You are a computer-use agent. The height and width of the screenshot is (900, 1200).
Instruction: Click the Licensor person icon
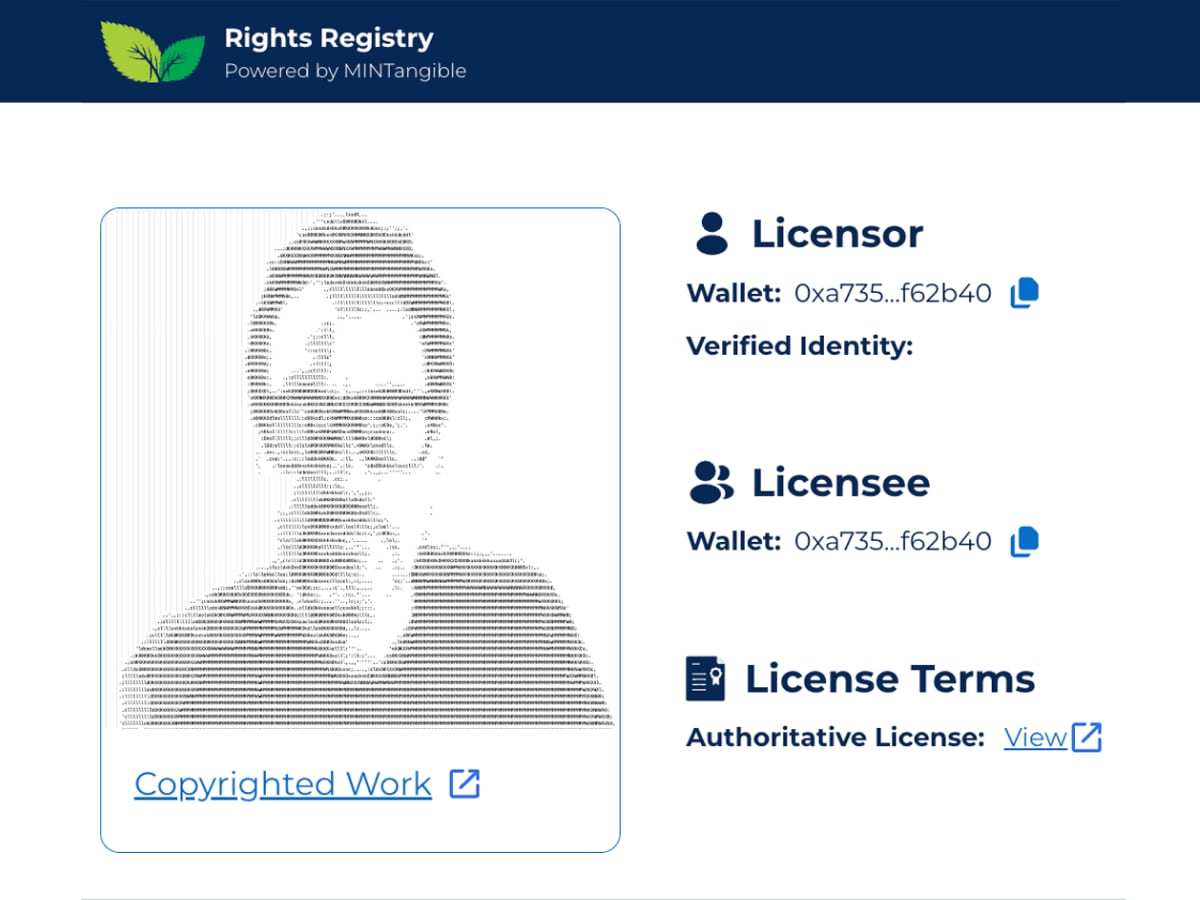712,234
